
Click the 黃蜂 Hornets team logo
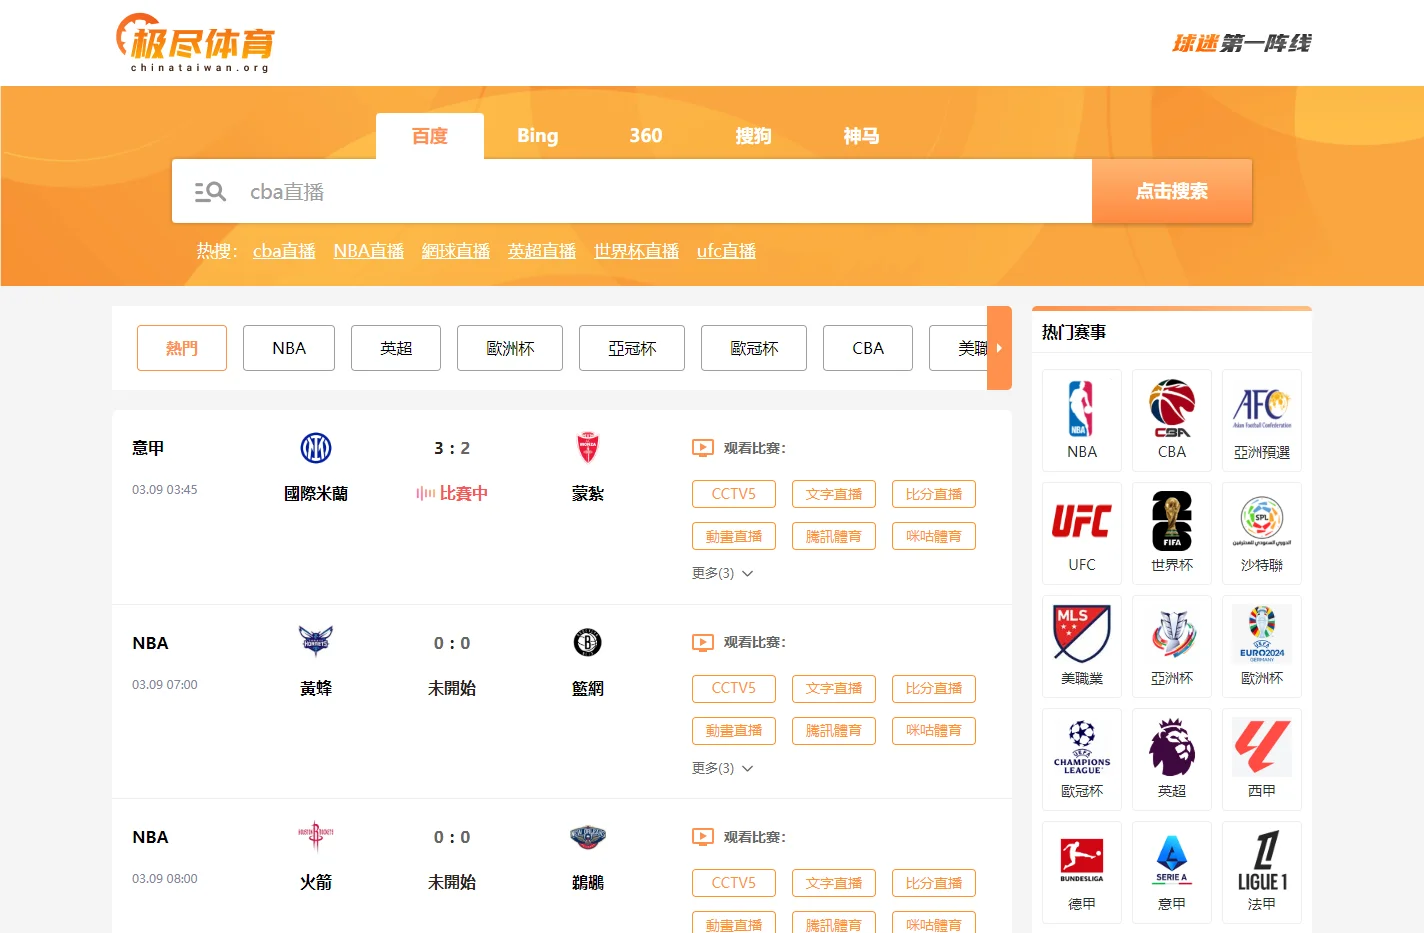pos(316,642)
